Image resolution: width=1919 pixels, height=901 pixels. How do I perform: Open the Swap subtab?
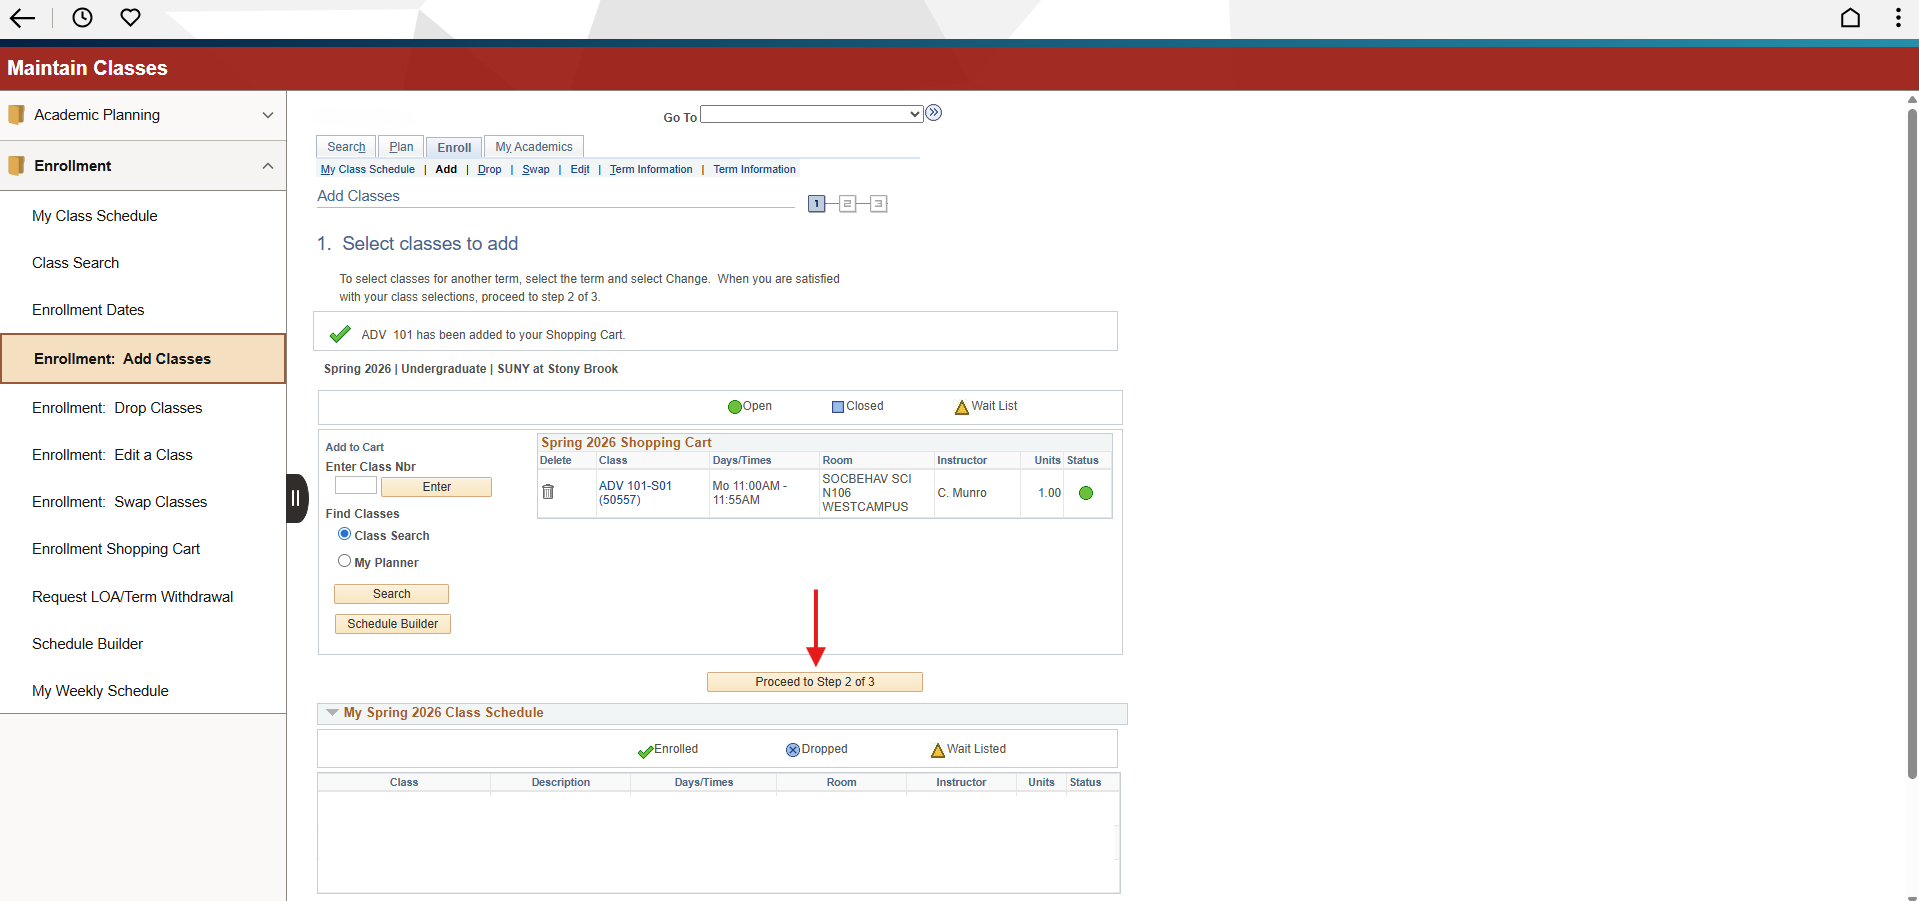[536, 170]
